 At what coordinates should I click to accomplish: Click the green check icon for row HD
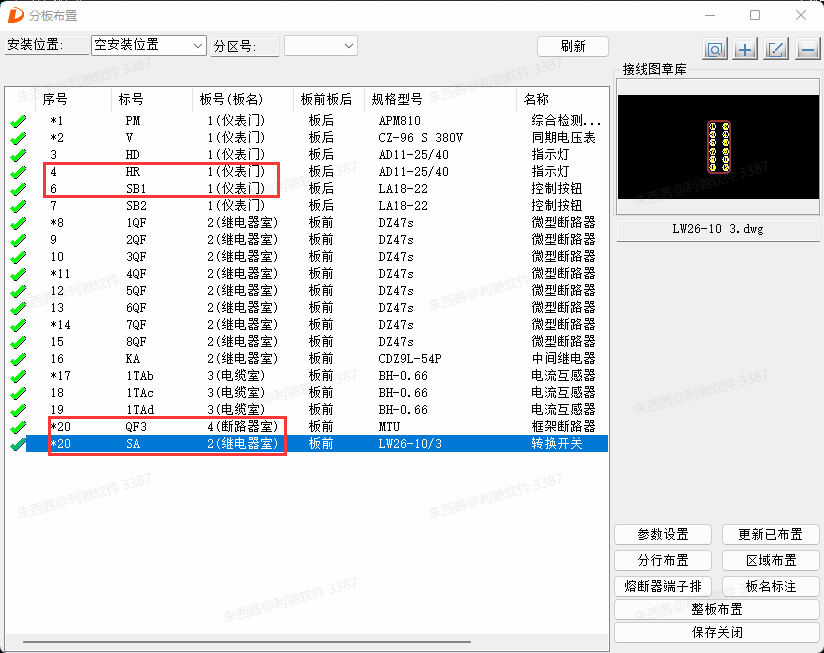point(18,155)
